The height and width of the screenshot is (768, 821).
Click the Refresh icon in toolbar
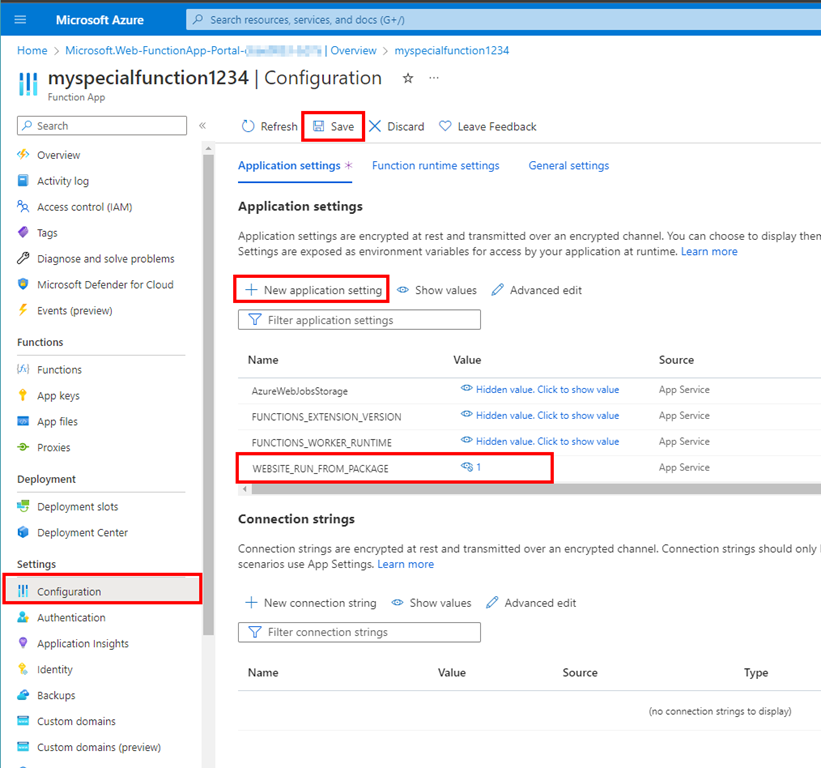248,127
